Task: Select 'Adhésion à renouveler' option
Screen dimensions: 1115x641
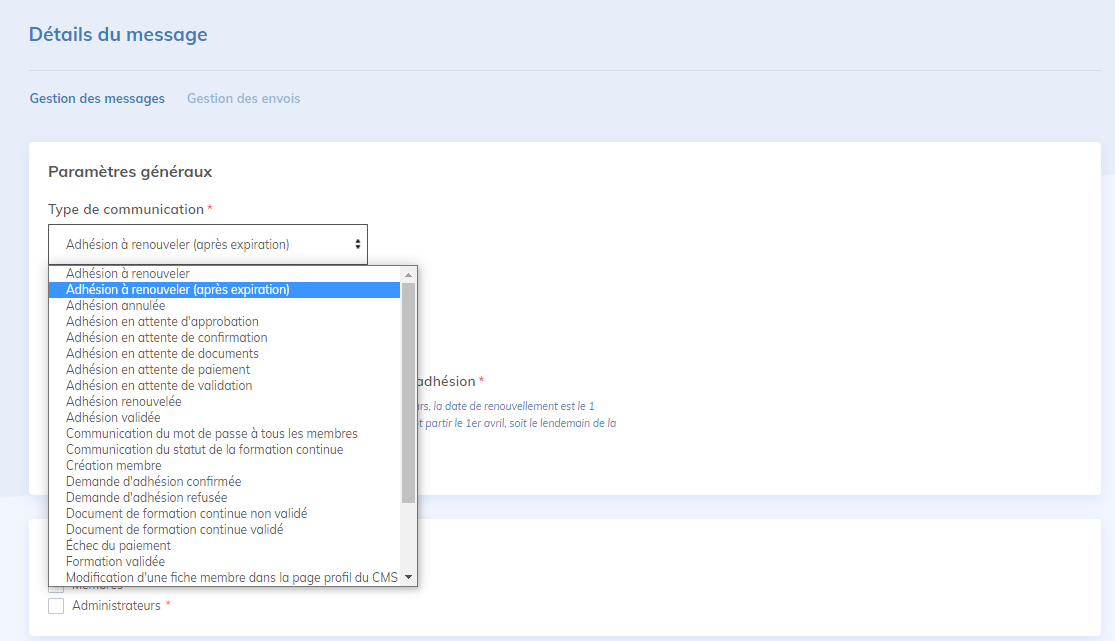Action: [128, 274]
